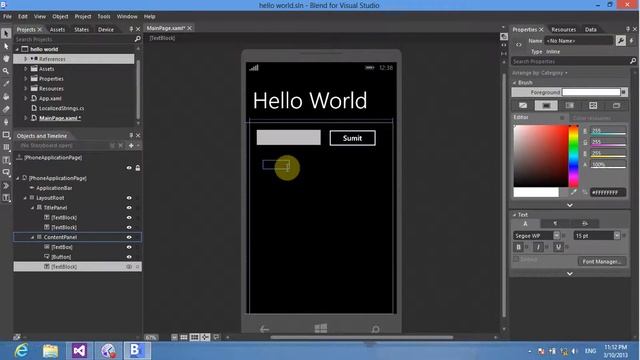Select the MainPage.xaml project file

click(60, 118)
